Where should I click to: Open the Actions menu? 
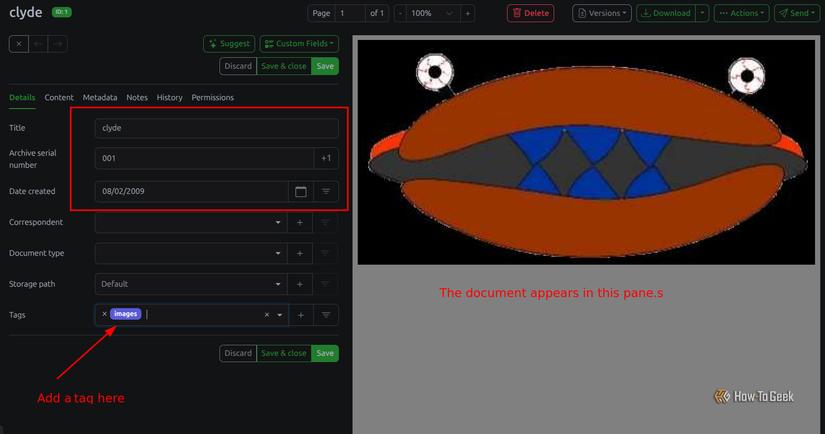point(741,13)
